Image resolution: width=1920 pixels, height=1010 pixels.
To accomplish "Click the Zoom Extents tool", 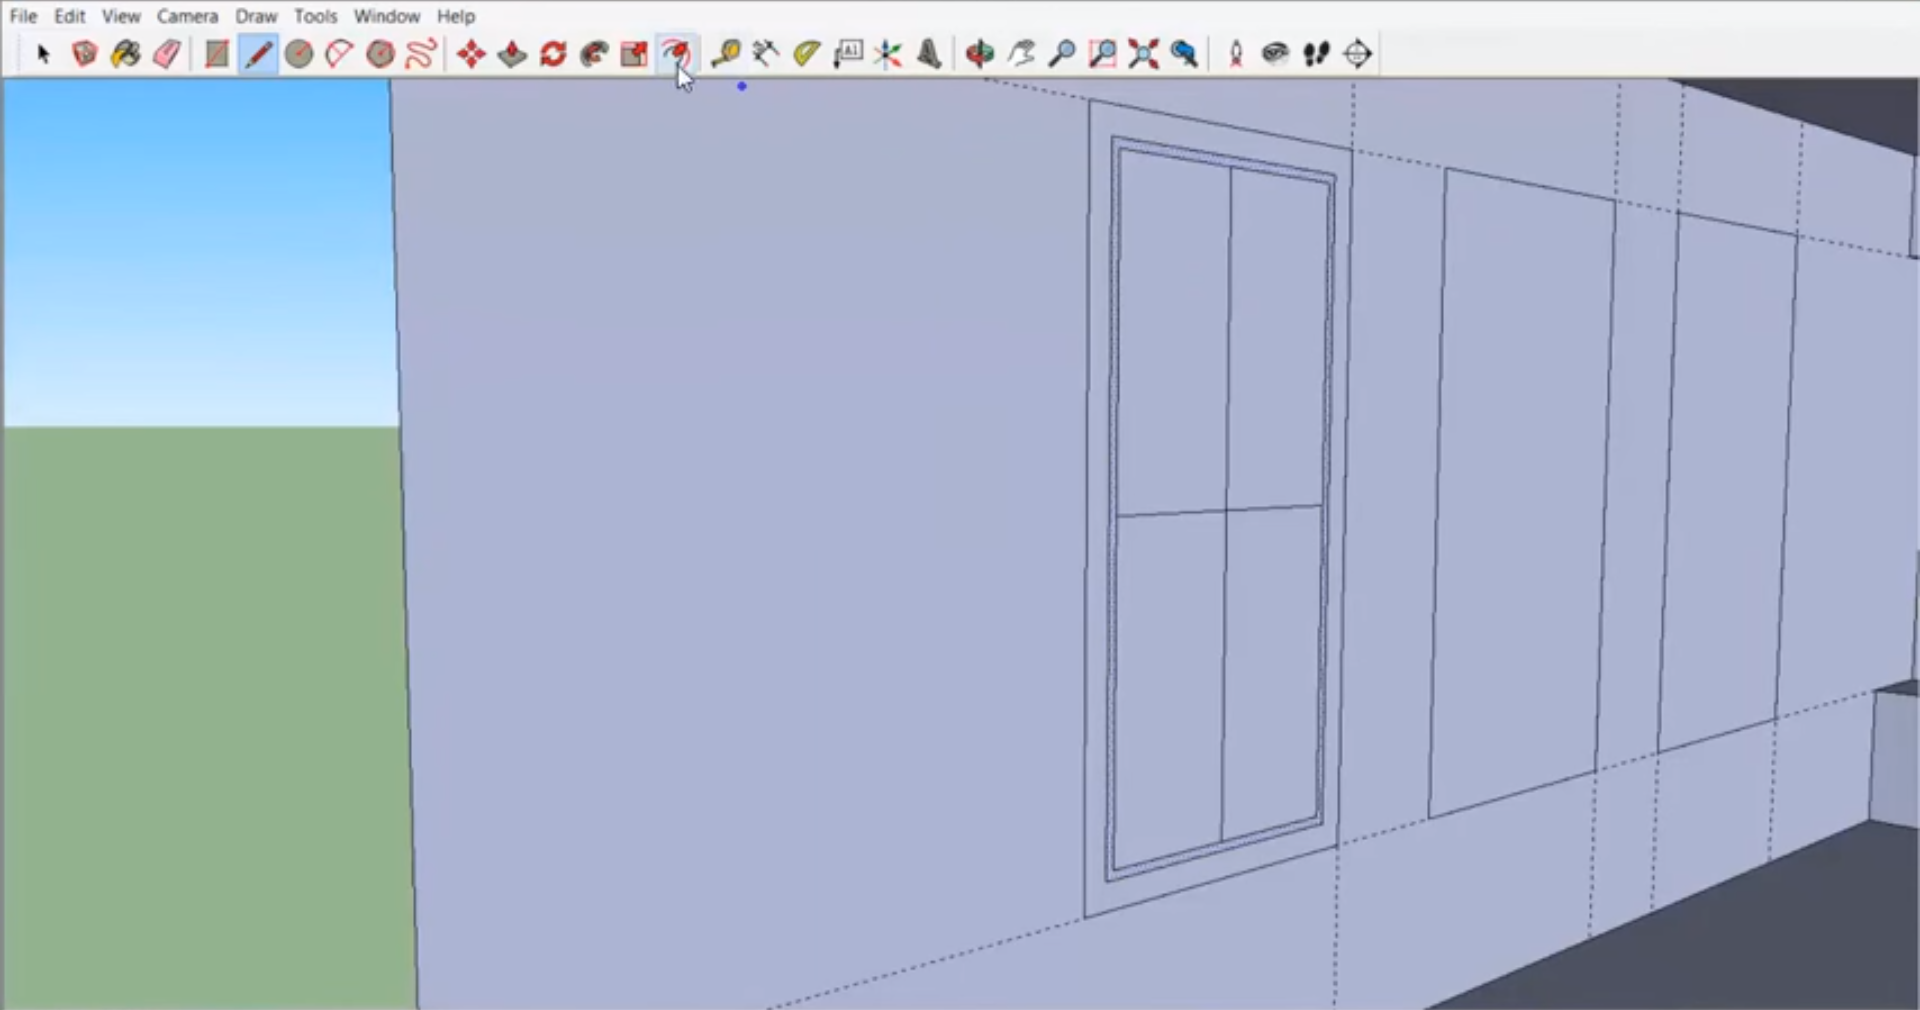I will (x=1143, y=54).
